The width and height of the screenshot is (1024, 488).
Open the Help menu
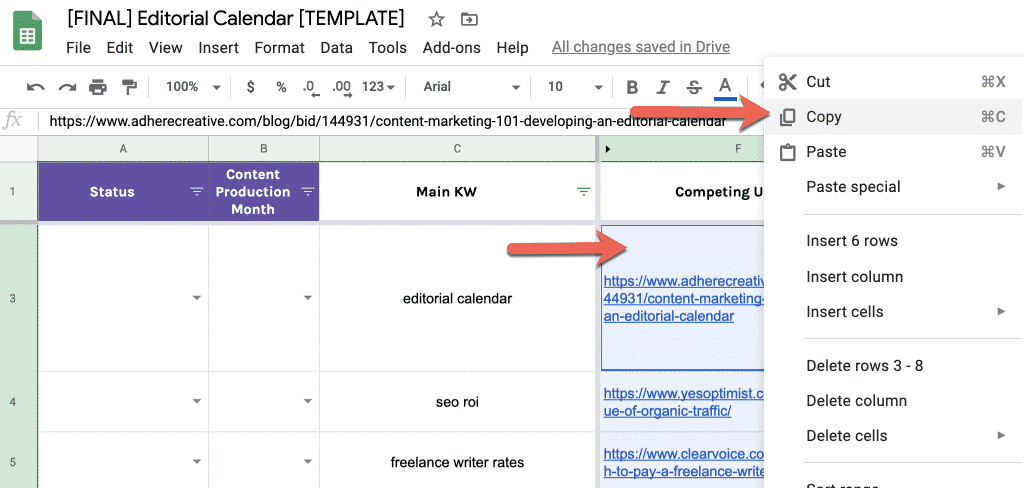coord(512,48)
